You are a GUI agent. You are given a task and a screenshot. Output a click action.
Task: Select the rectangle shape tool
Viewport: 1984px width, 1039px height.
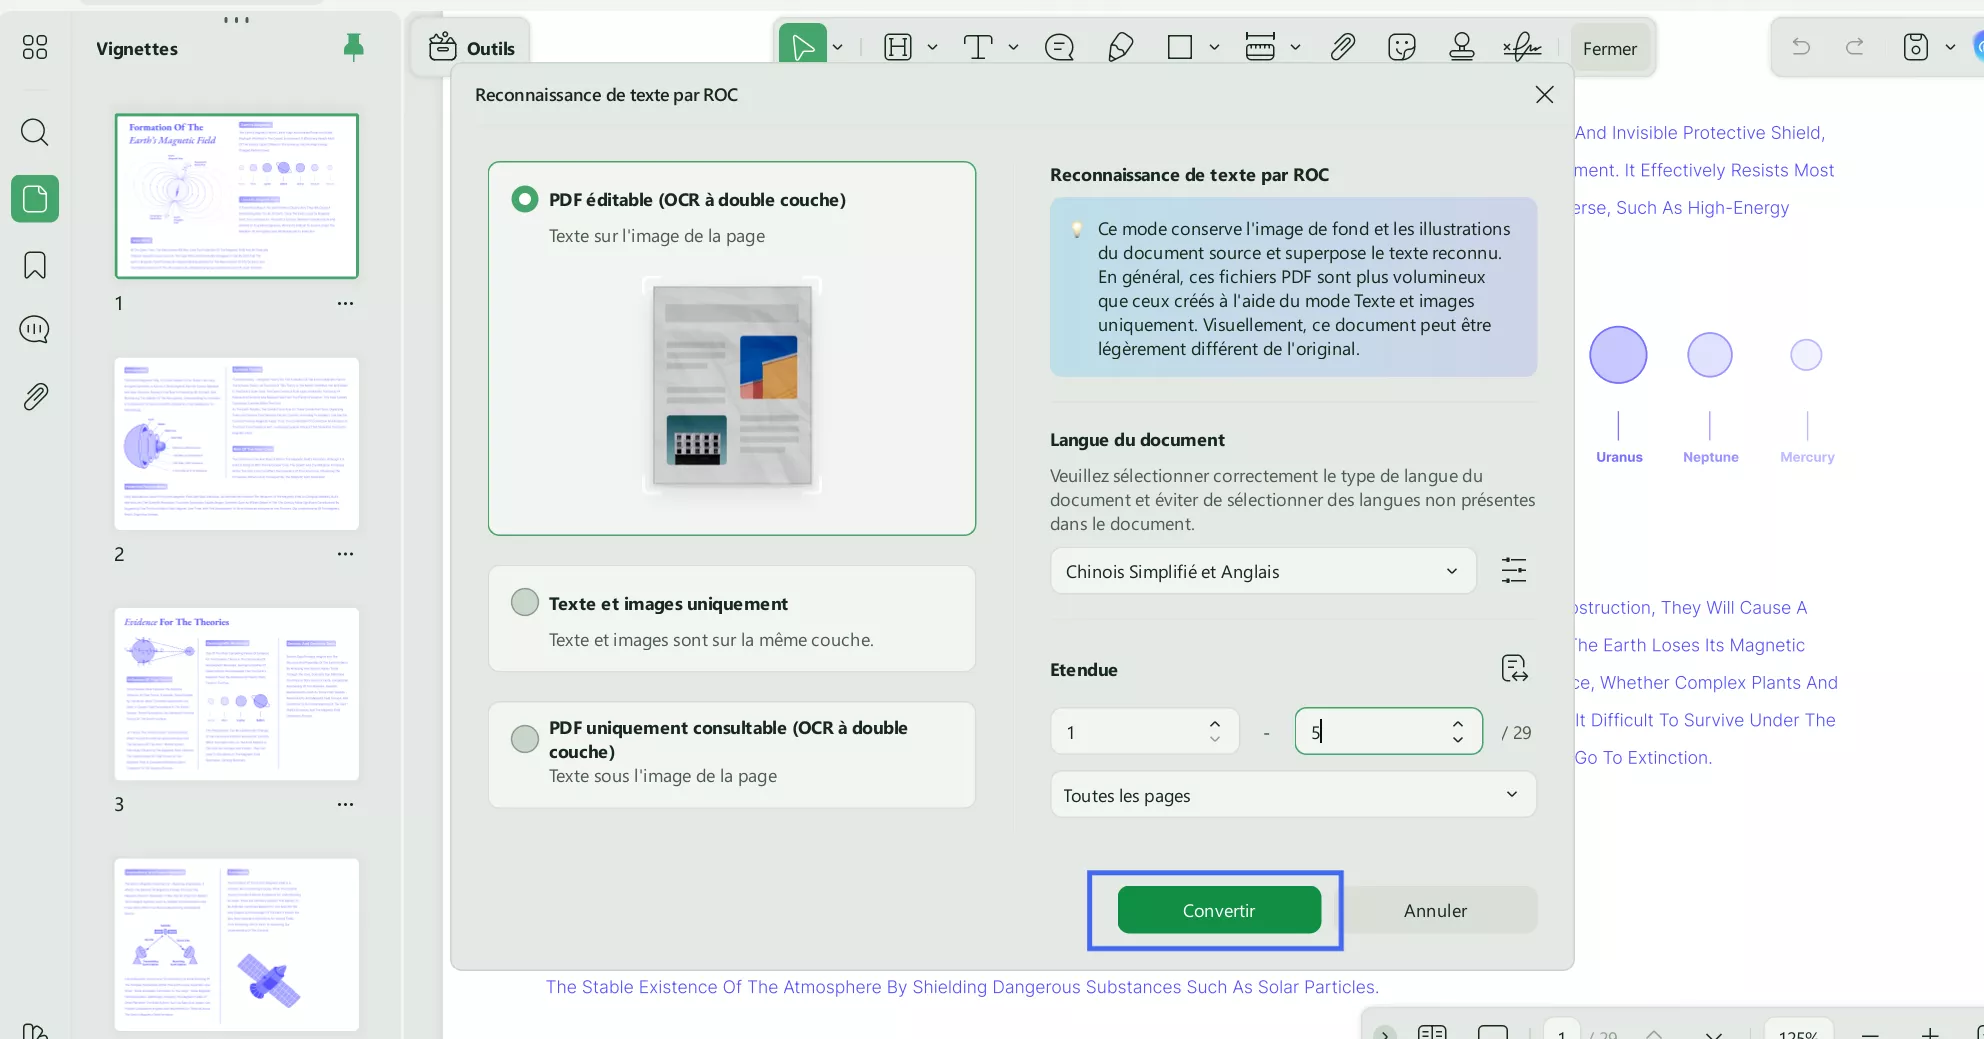point(1180,47)
